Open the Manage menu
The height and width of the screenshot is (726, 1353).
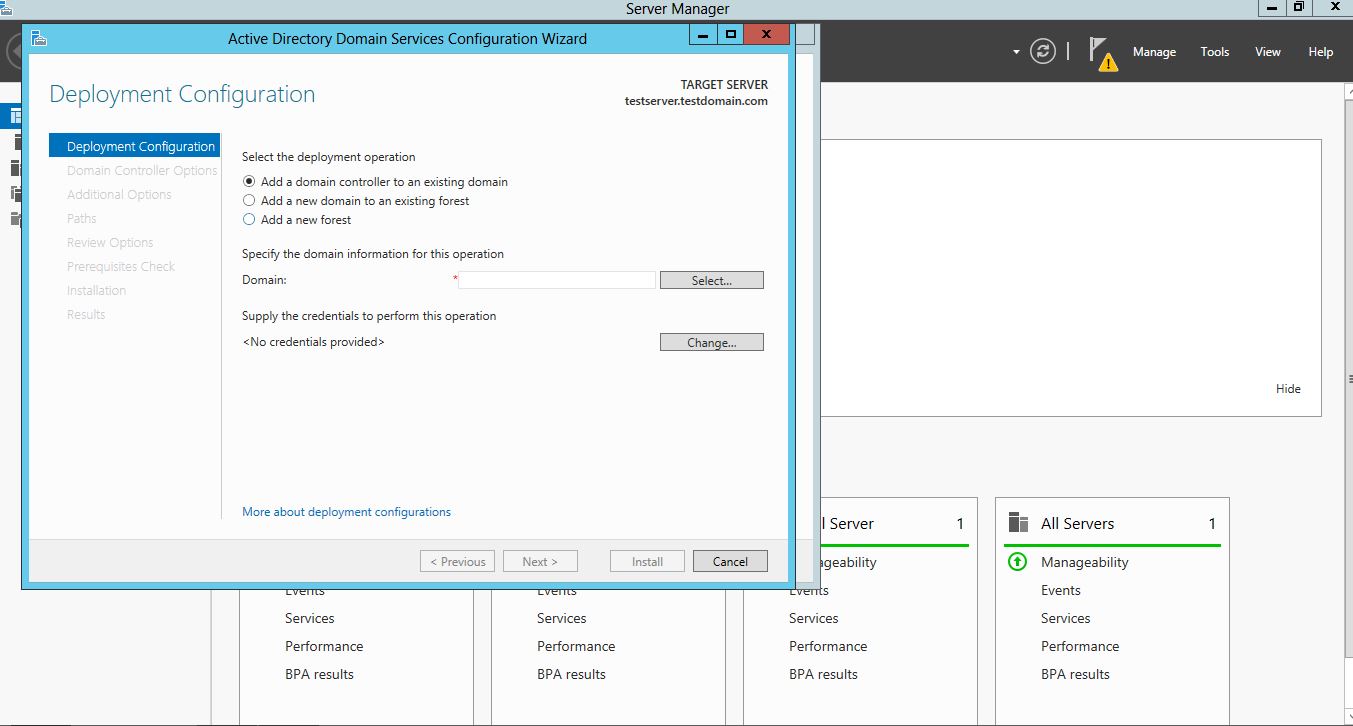click(x=1154, y=52)
